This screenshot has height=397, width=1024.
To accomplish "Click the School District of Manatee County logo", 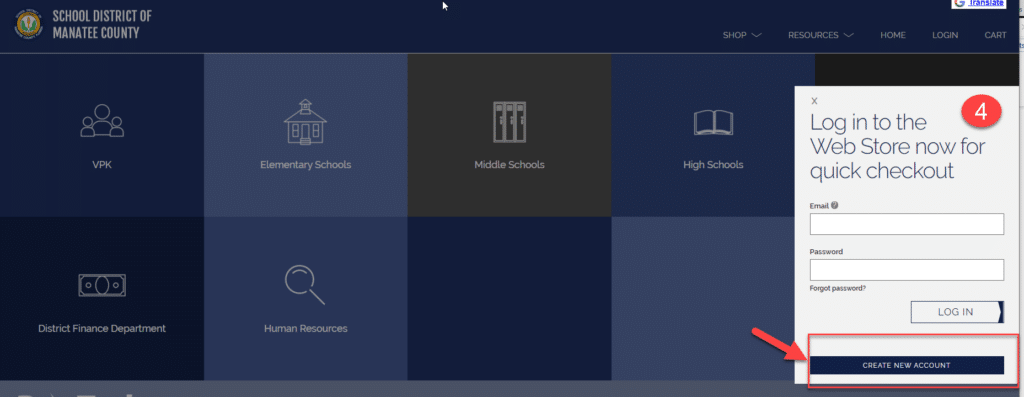I will click(28, 24).
